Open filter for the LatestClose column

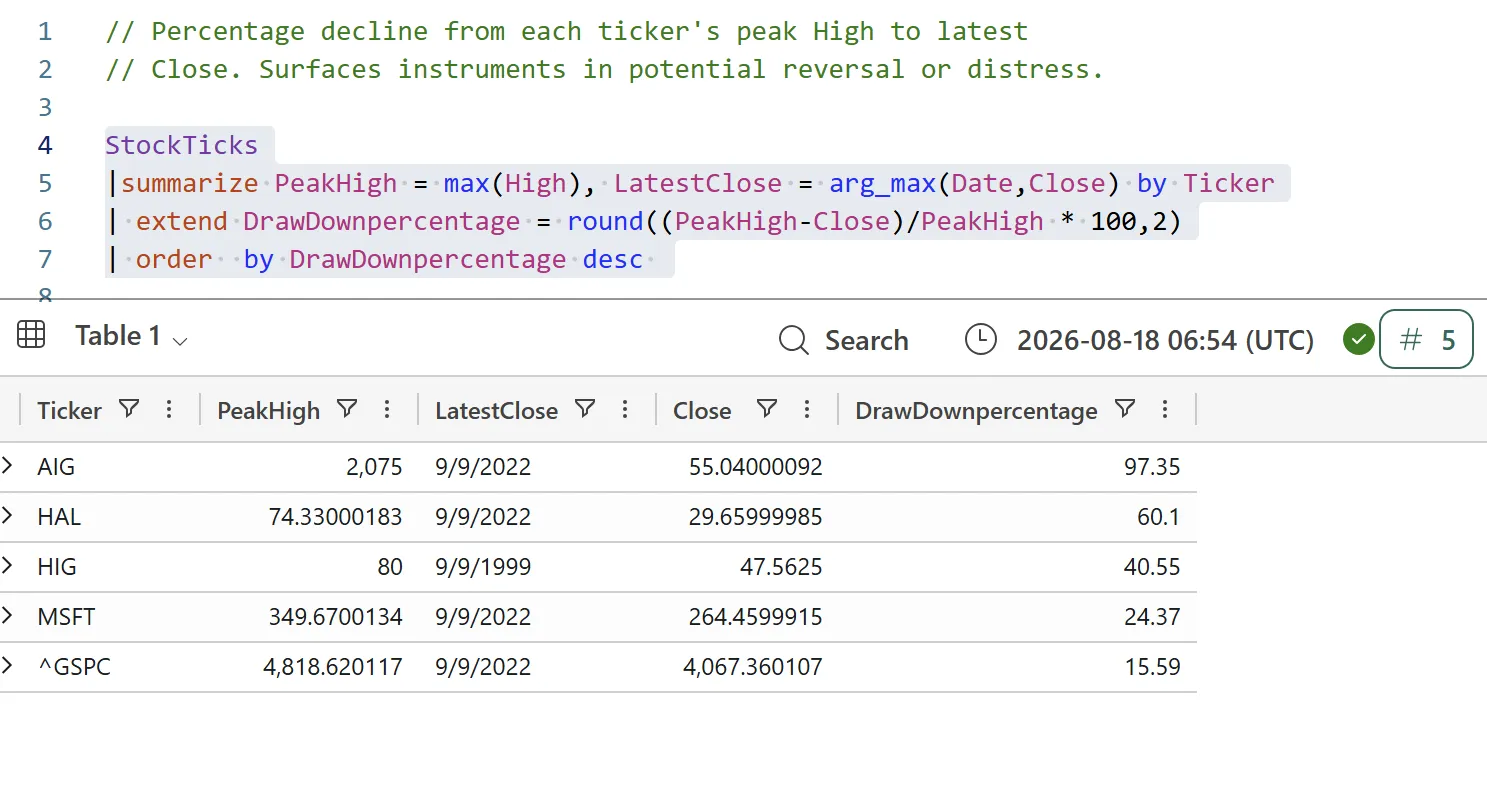pos(585,409)
